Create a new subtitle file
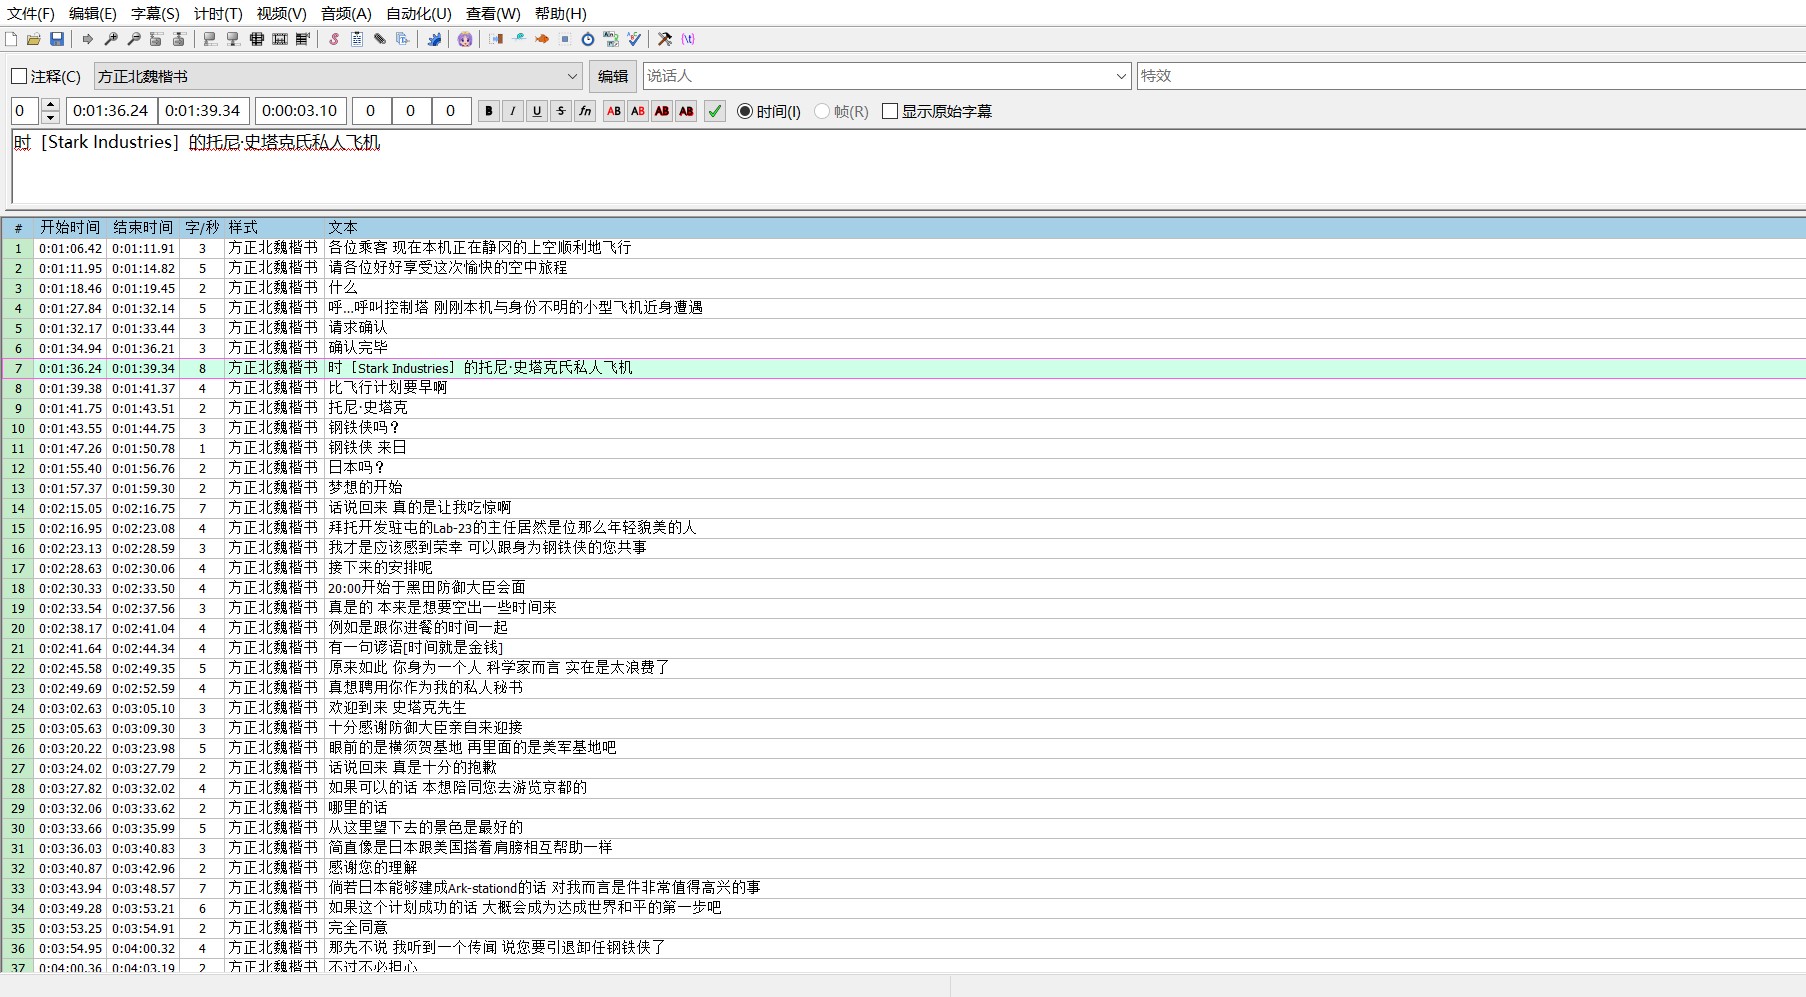Image resolution: width=1806 pixels, height=997 pixels. coord(11,39)
